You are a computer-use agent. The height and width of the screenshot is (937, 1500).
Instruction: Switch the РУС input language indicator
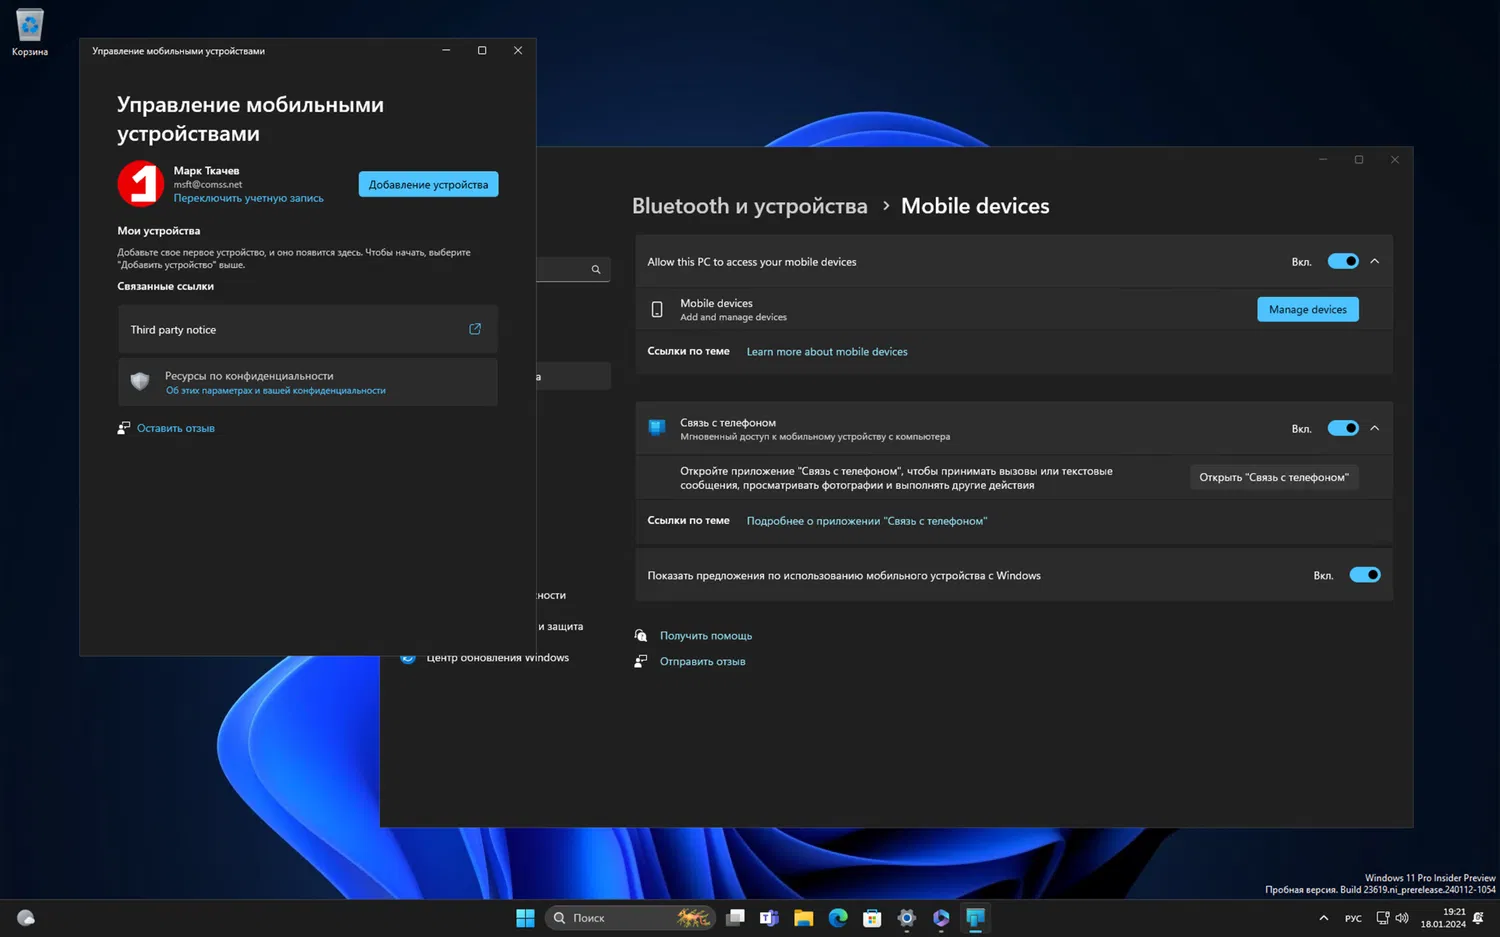click(x=1353, y=918)
